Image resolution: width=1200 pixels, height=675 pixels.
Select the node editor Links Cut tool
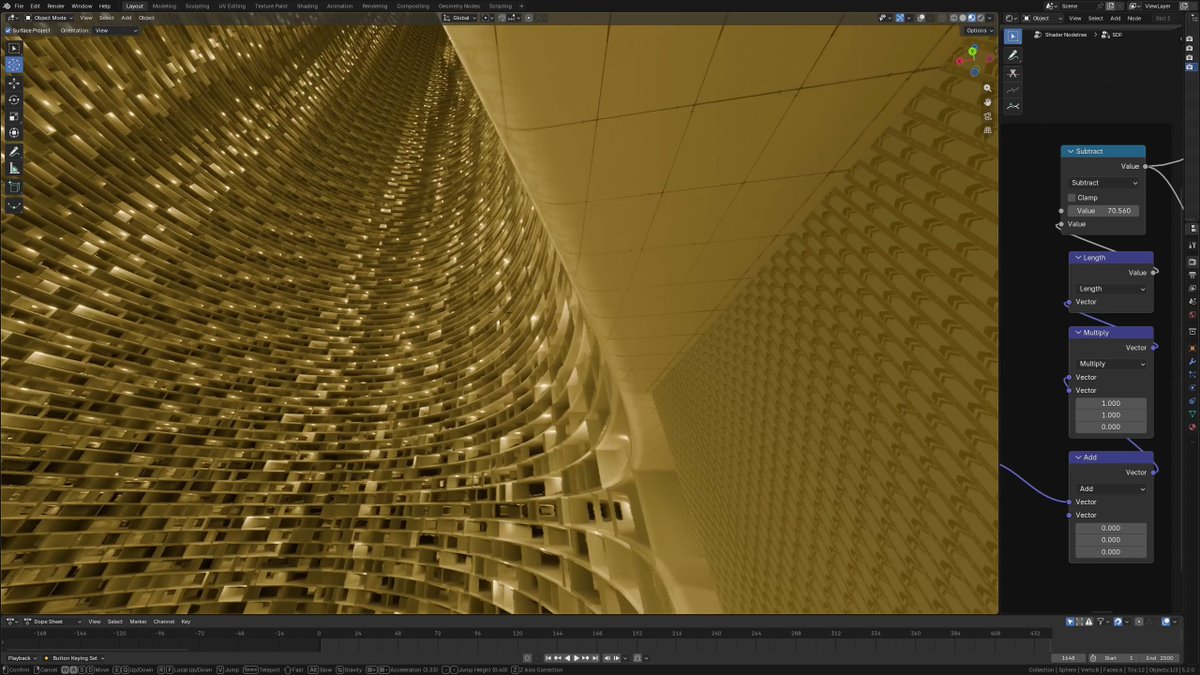1013,74
